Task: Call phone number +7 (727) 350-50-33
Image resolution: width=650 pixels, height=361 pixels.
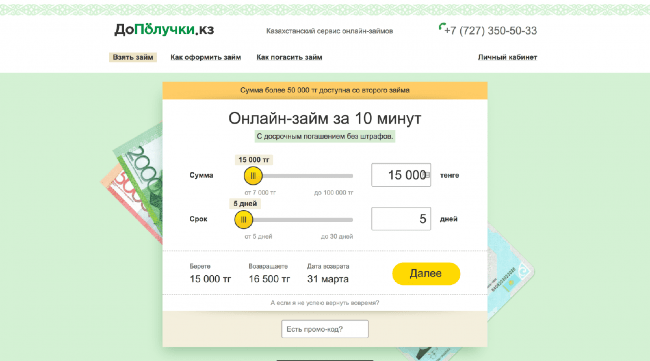Action: click(490, 31)
